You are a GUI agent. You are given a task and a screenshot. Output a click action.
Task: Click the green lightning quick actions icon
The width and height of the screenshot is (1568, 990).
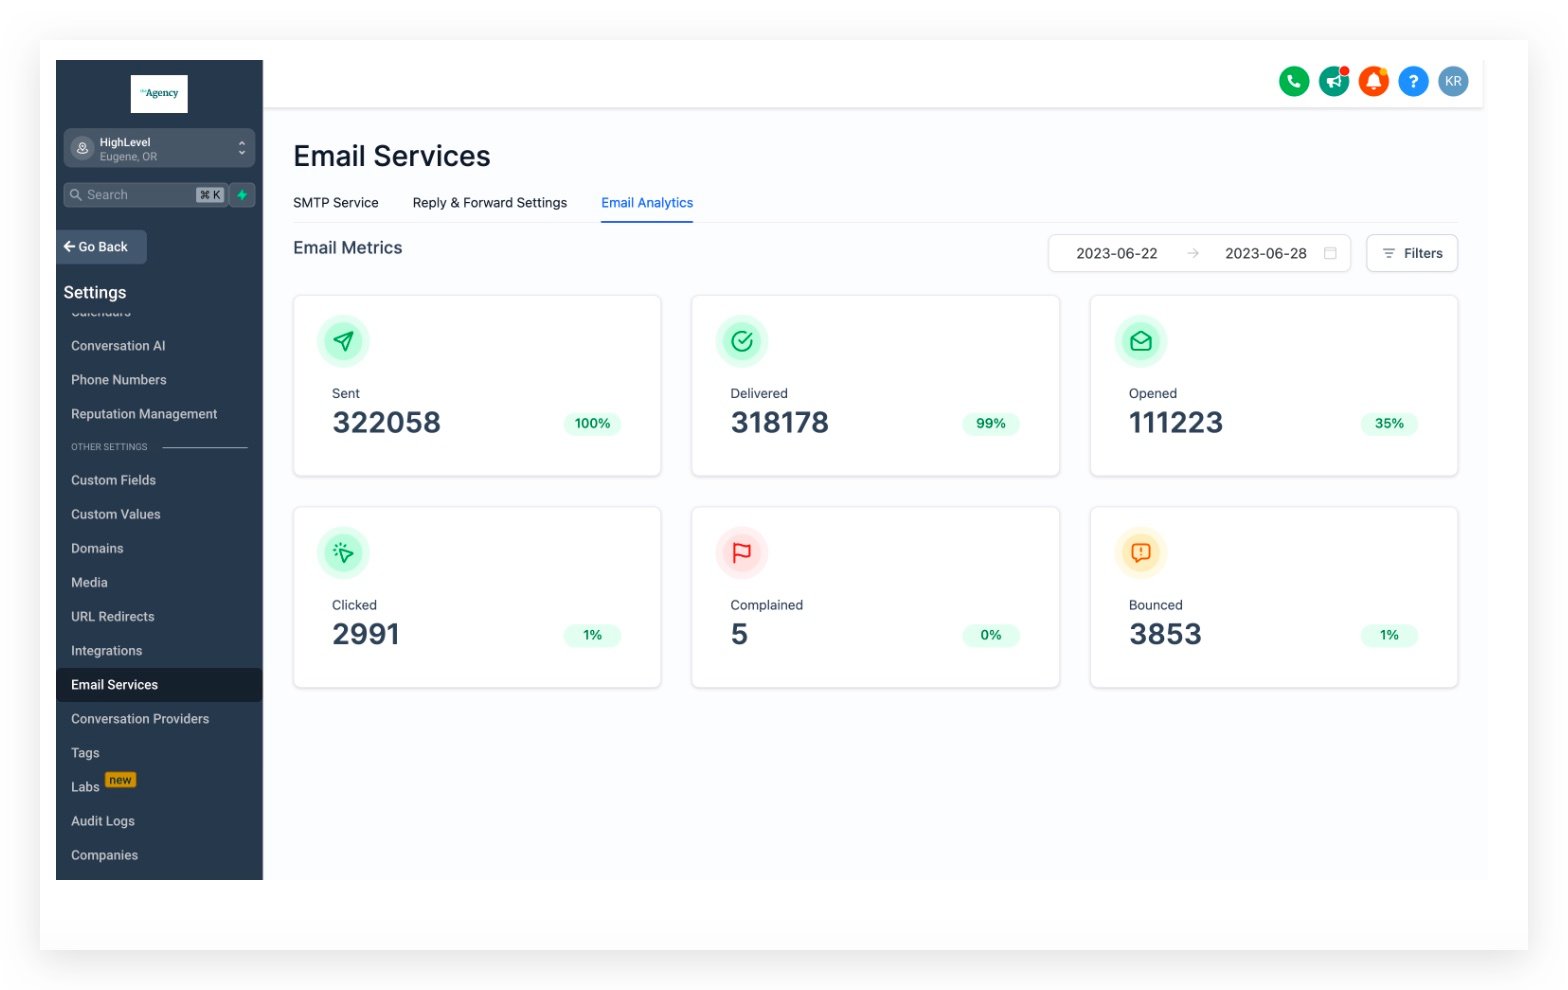[x=242, y=195]
